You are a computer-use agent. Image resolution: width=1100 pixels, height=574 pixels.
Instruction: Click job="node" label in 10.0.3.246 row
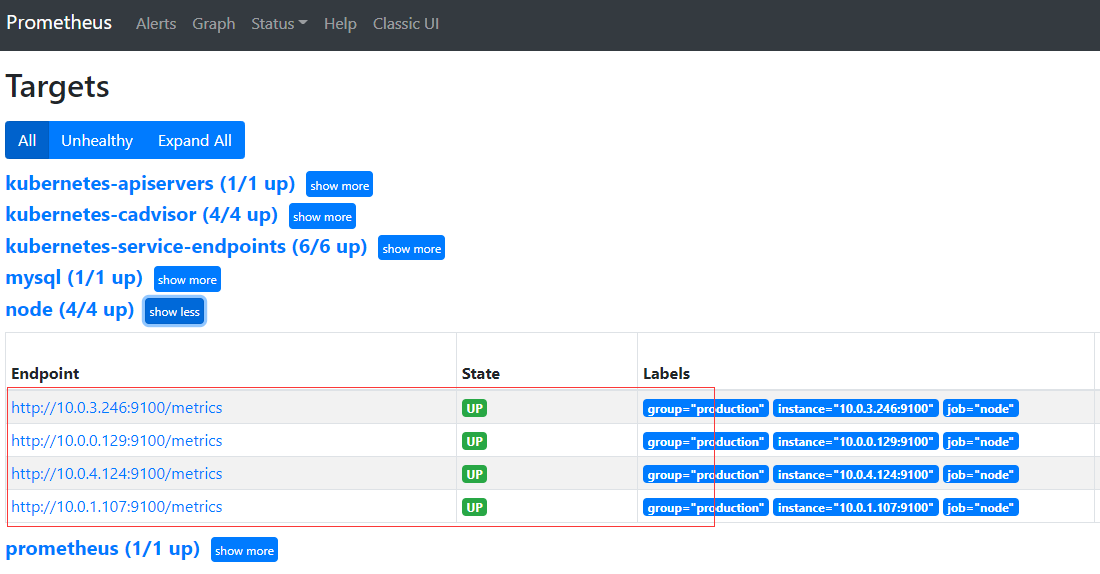click(980, 408)
